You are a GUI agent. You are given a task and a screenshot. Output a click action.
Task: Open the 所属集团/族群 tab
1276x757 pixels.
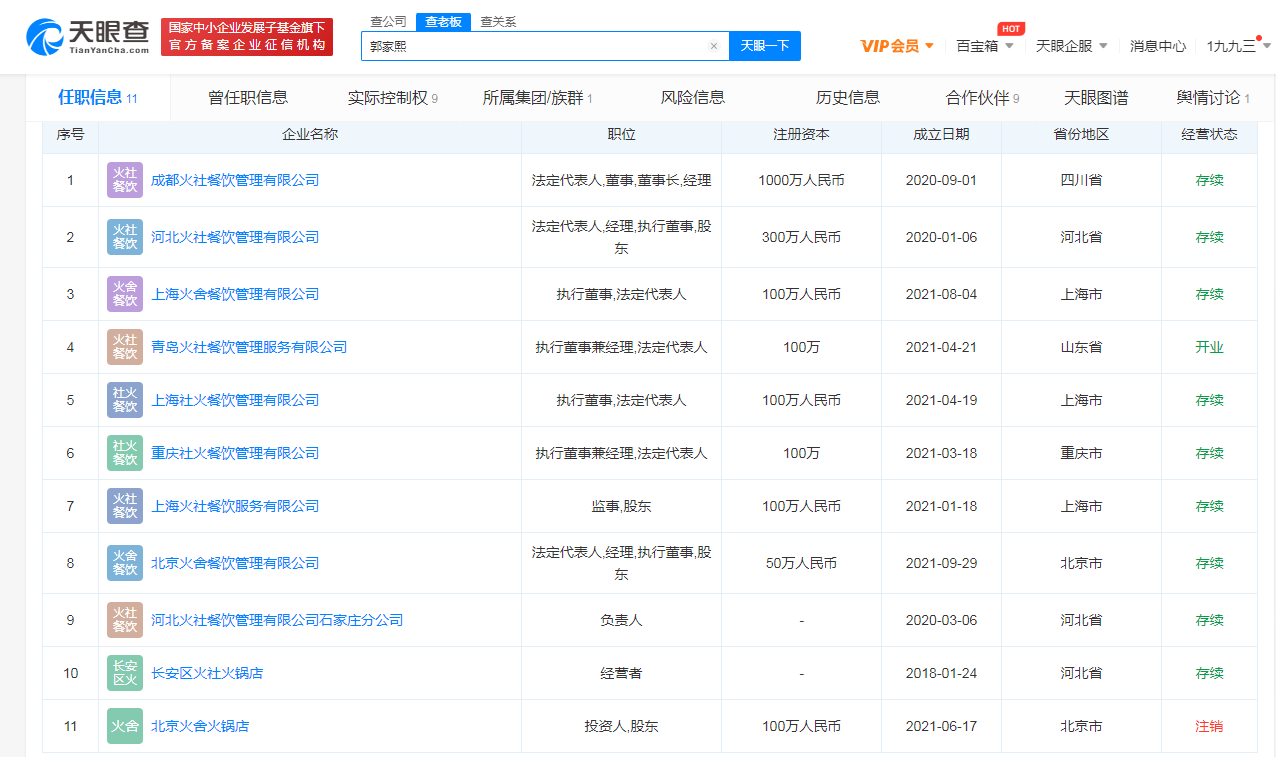538,98
